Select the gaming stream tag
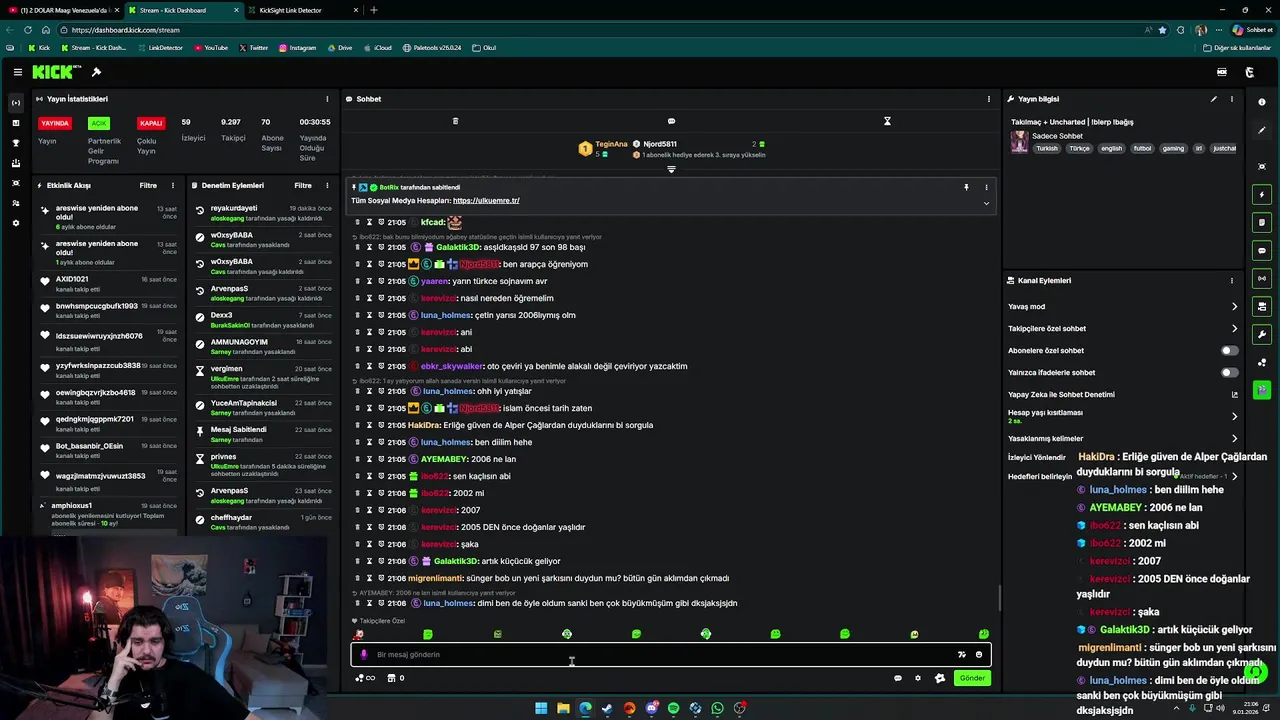 (x=1173, y=148)
